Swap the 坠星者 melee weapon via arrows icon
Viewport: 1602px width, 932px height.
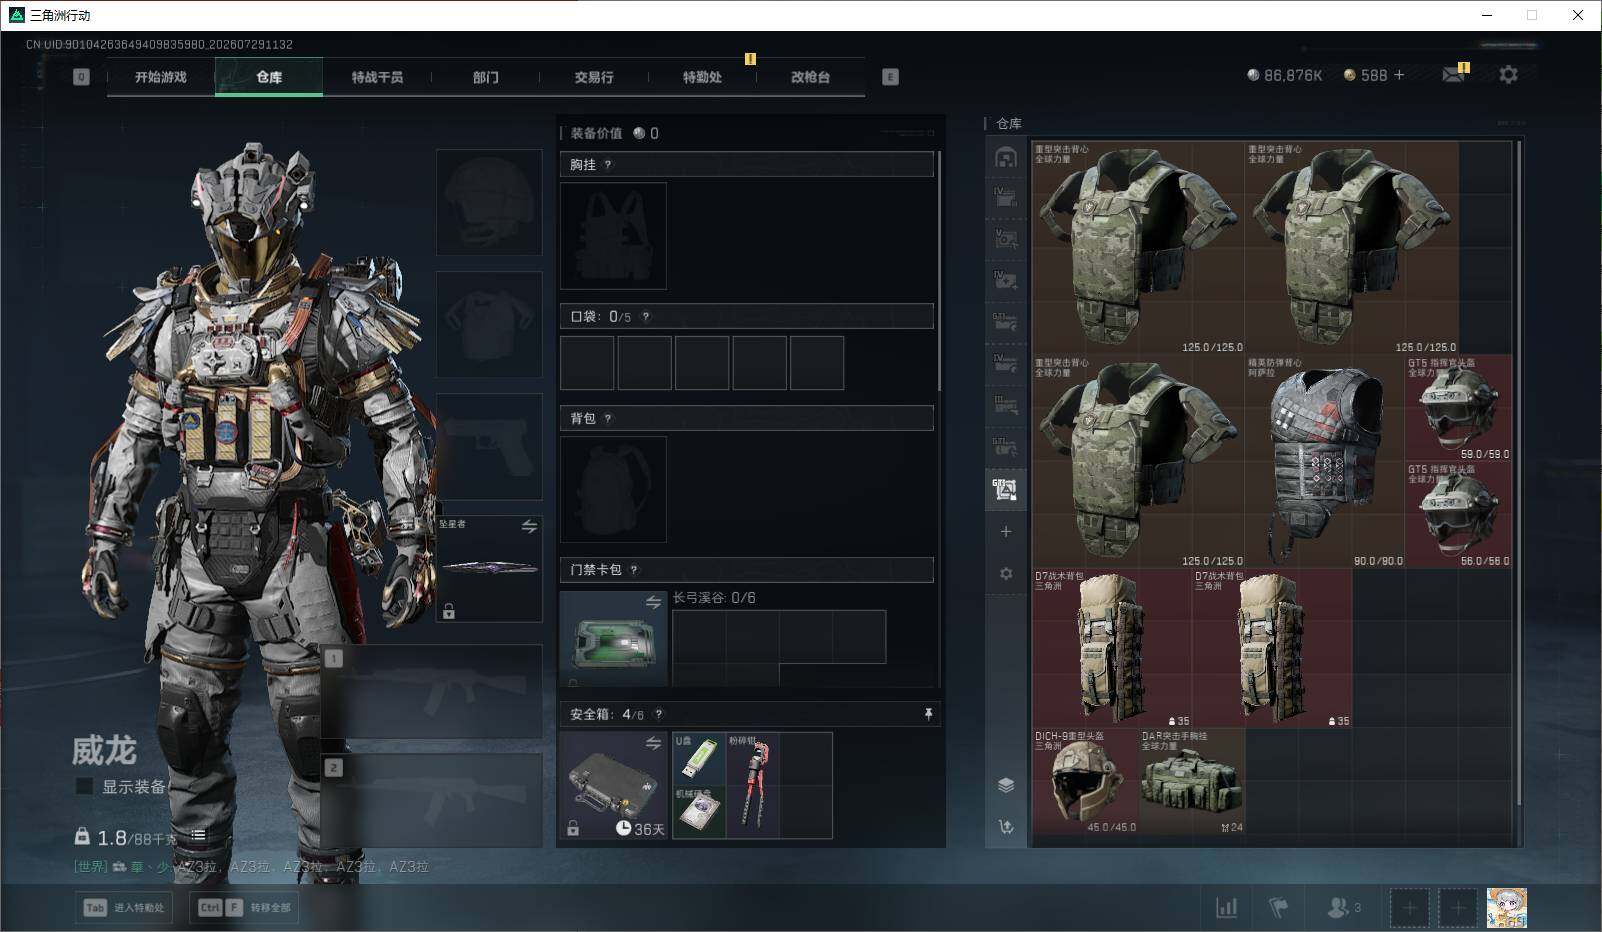tap(529, 526)
